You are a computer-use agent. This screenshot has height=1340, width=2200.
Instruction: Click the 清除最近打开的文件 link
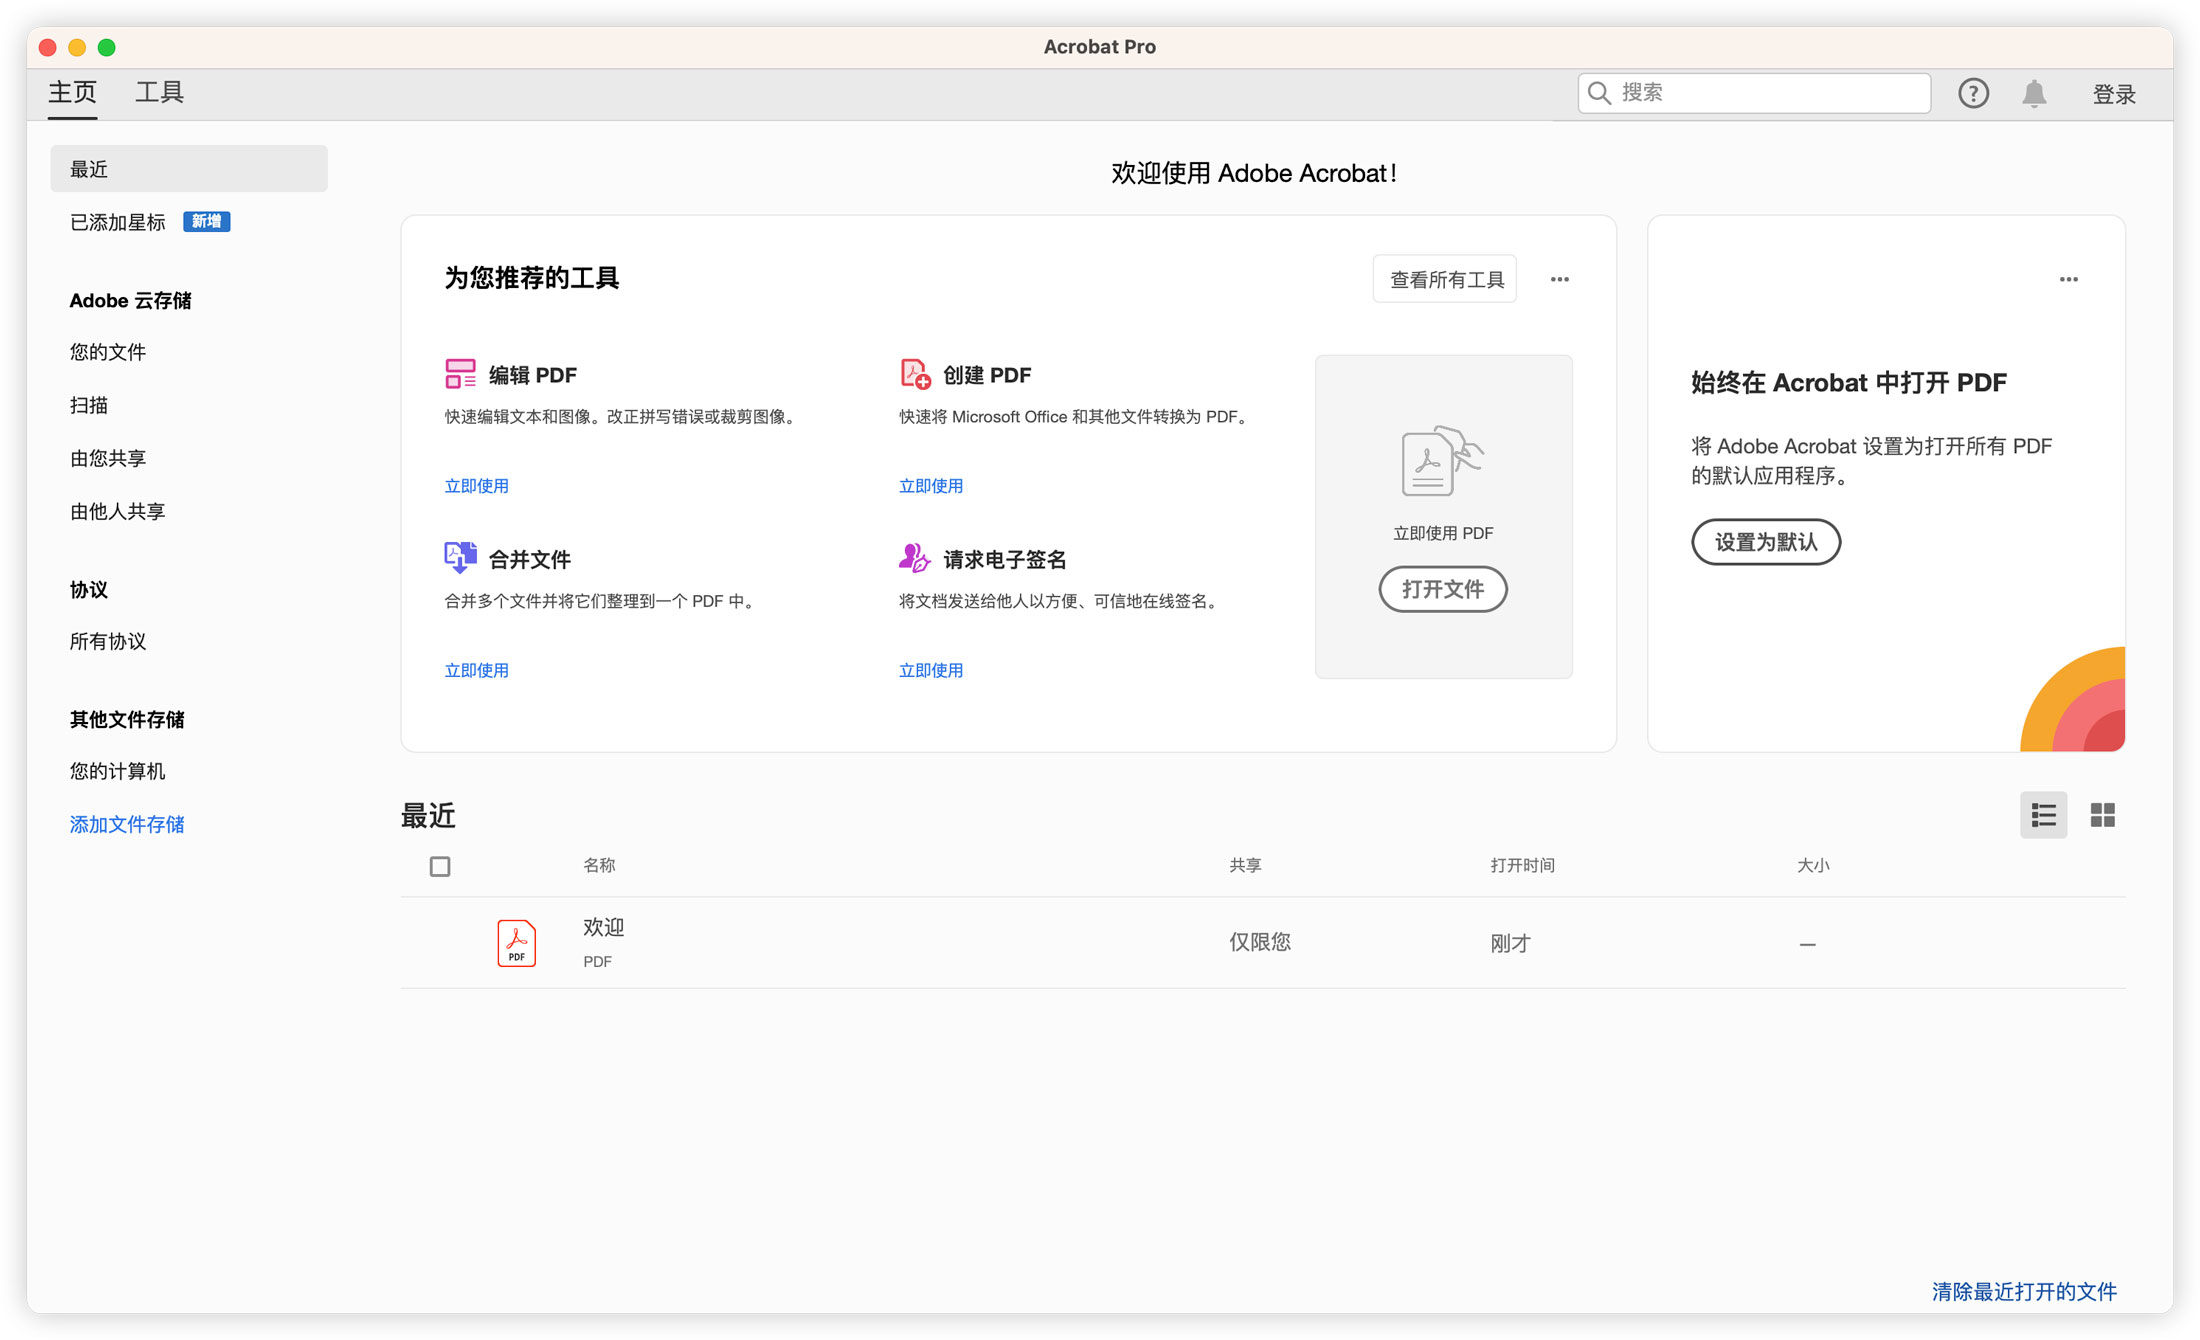click(2024, 1291)
